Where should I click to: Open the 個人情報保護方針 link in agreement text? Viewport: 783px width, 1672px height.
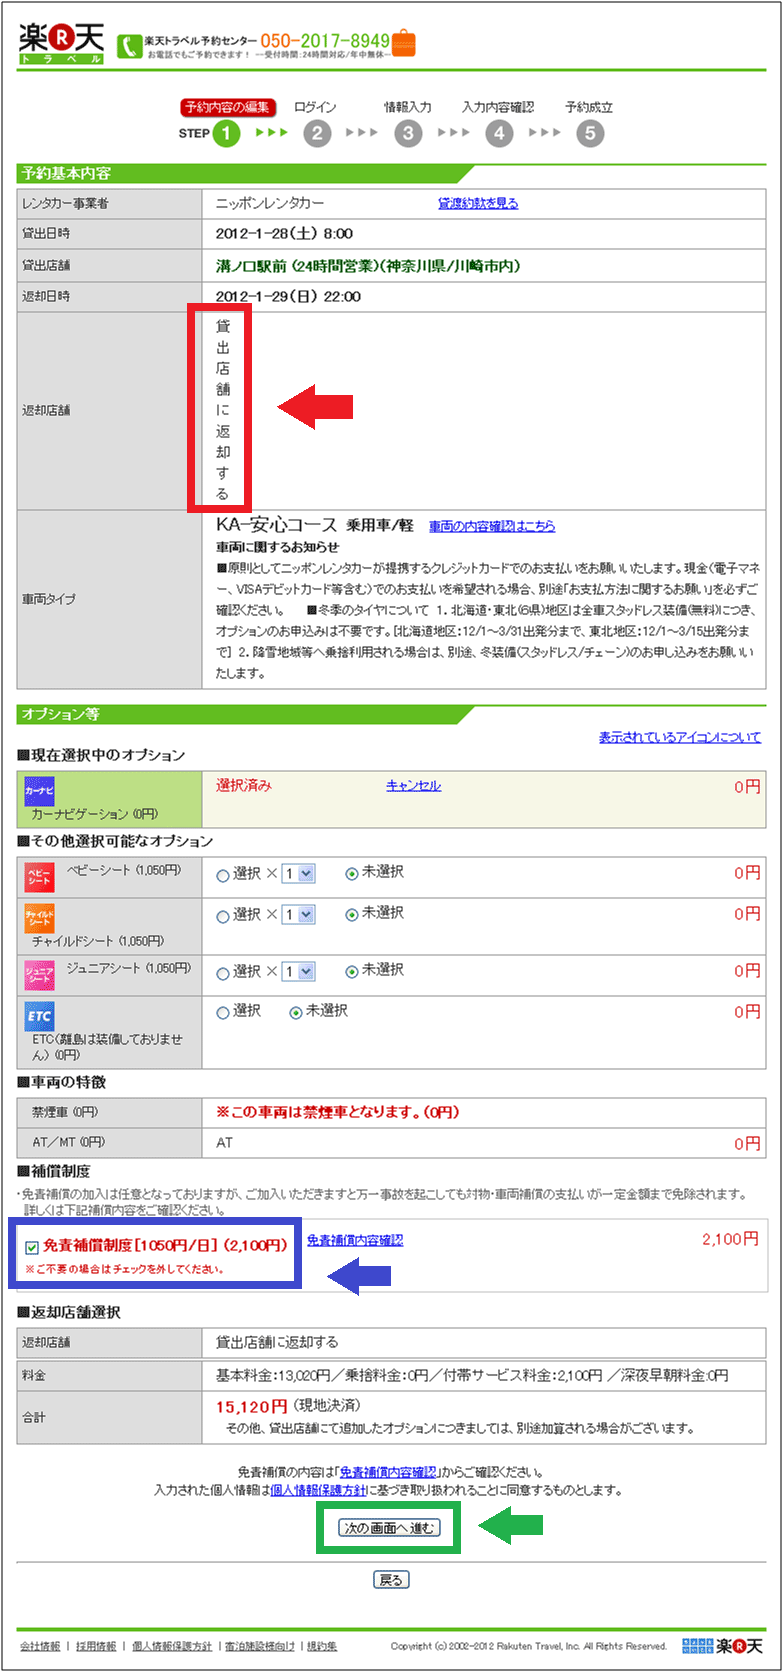[319, 1490]
